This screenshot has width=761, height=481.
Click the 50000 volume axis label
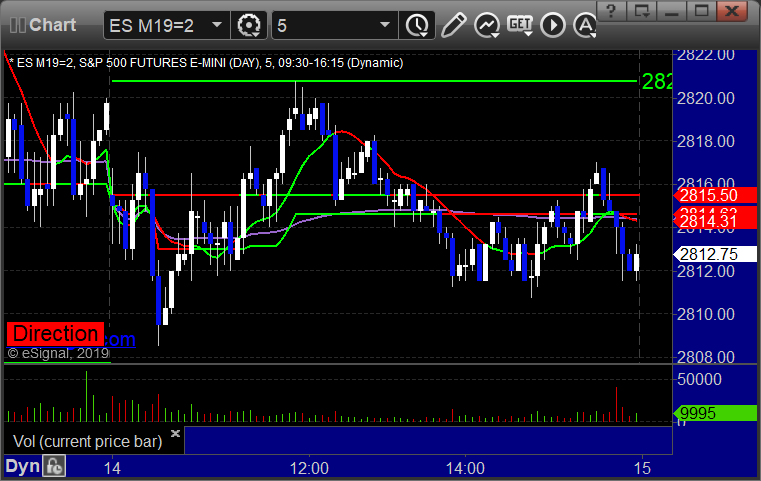click(x=699, y=379)
